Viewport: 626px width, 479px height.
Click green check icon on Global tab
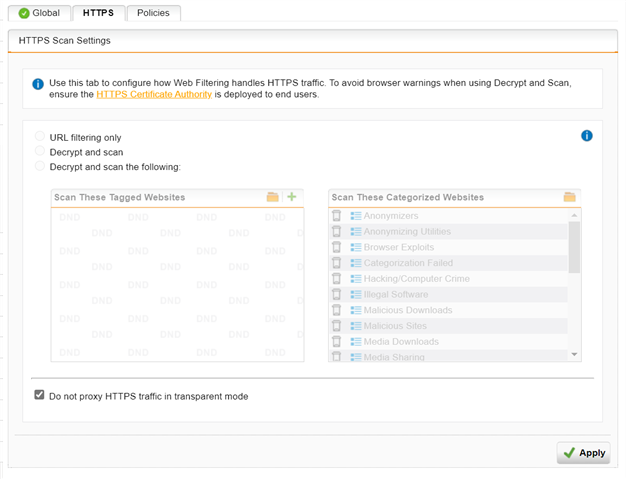pos(24,13)
